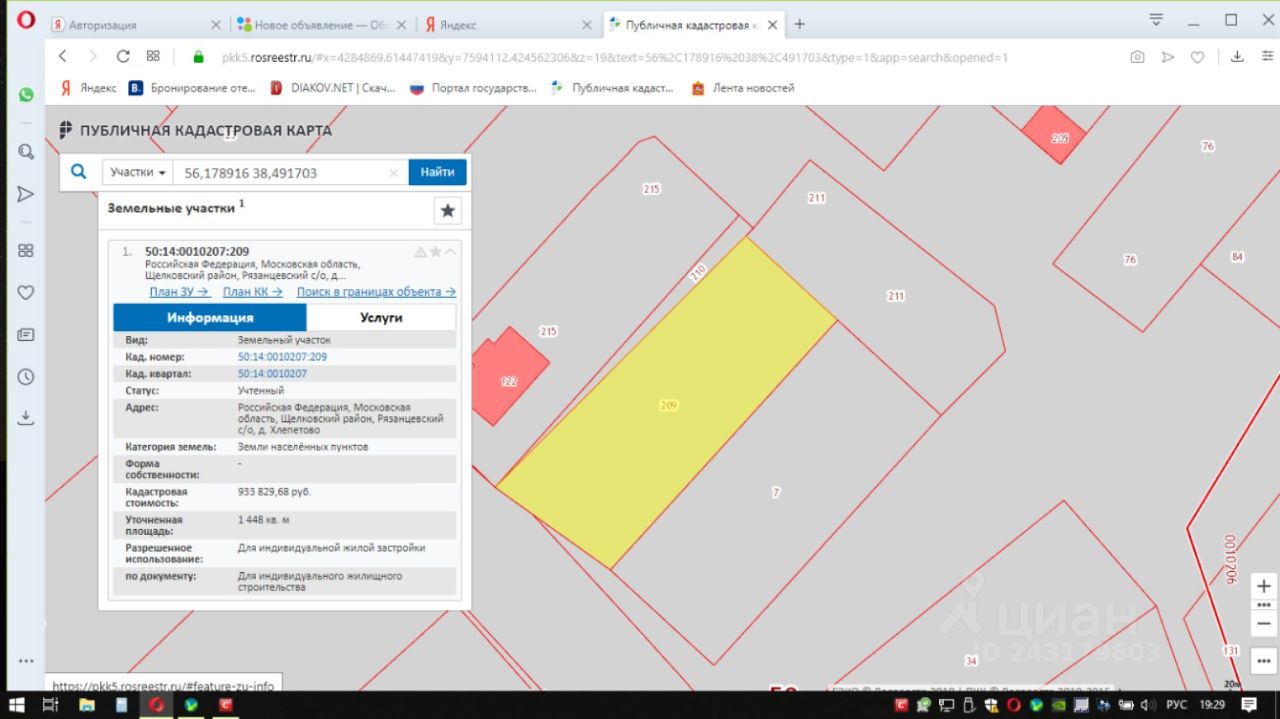Take snapshot with camera icon in address bar
This screenshot has height=719, width=1280.
tap(1137, 57)
